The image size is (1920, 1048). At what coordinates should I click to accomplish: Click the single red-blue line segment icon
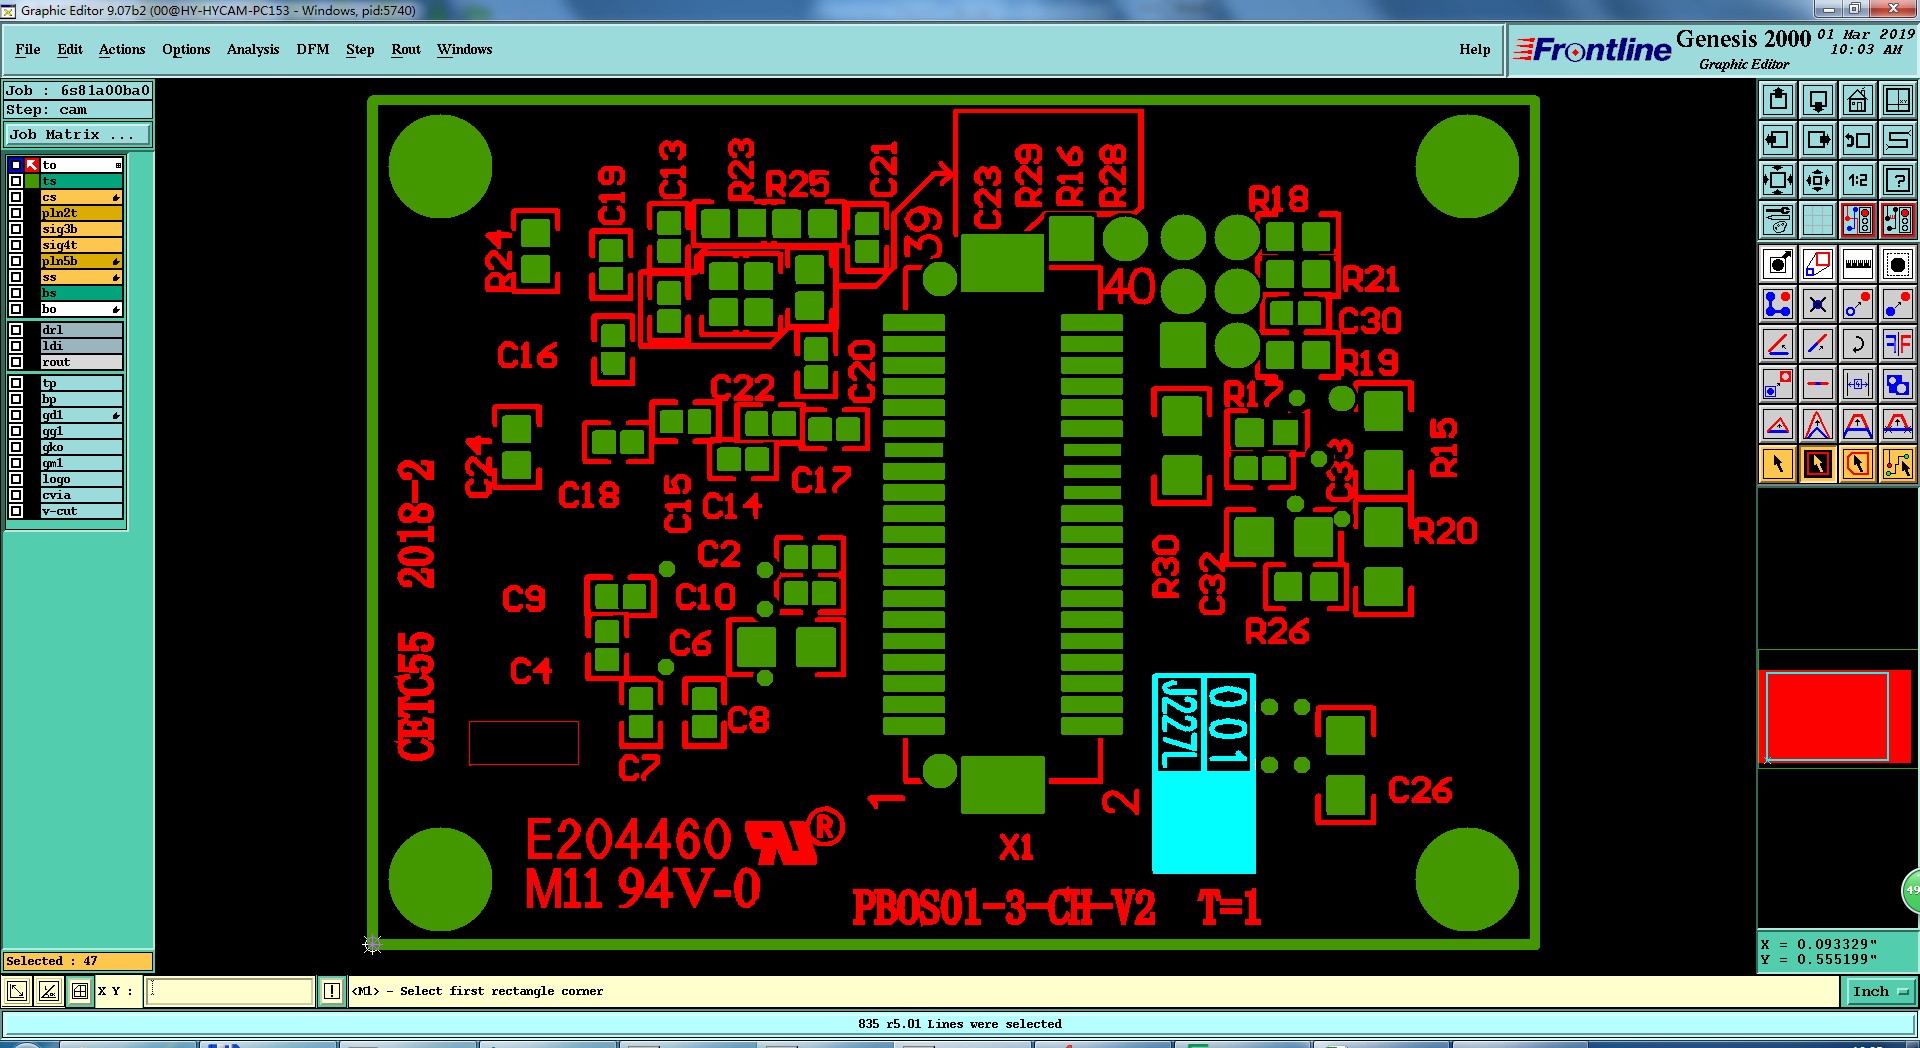1818,384
